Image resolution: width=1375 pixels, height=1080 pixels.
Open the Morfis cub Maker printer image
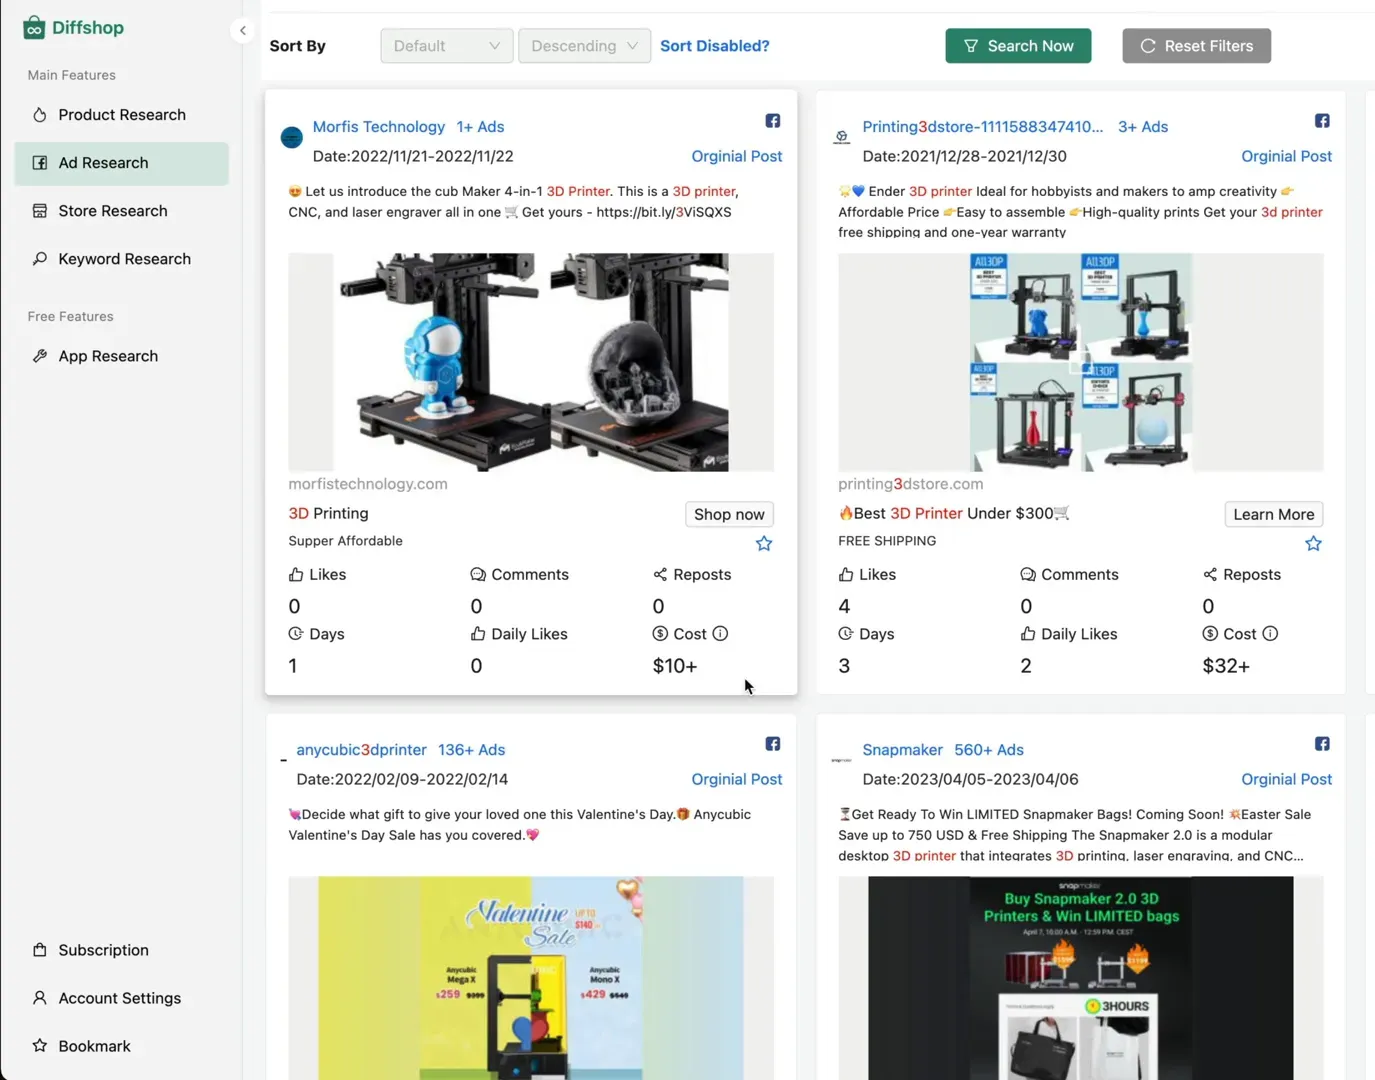[531, 362]
